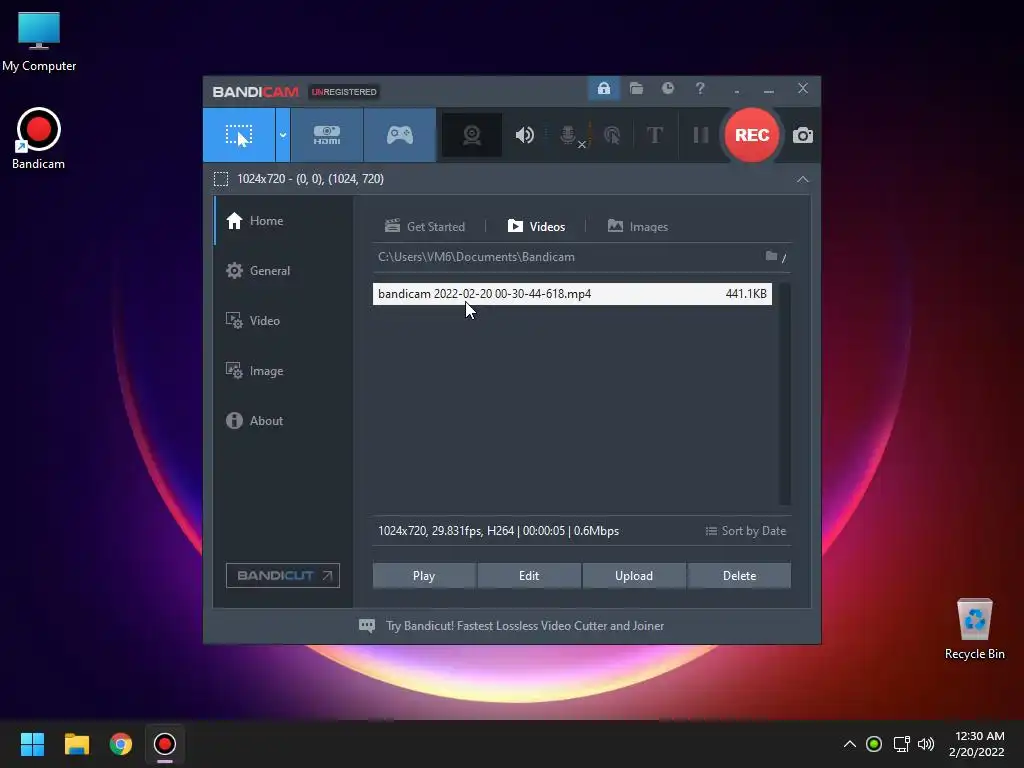Open the network tray icon

tap(901, 744)
